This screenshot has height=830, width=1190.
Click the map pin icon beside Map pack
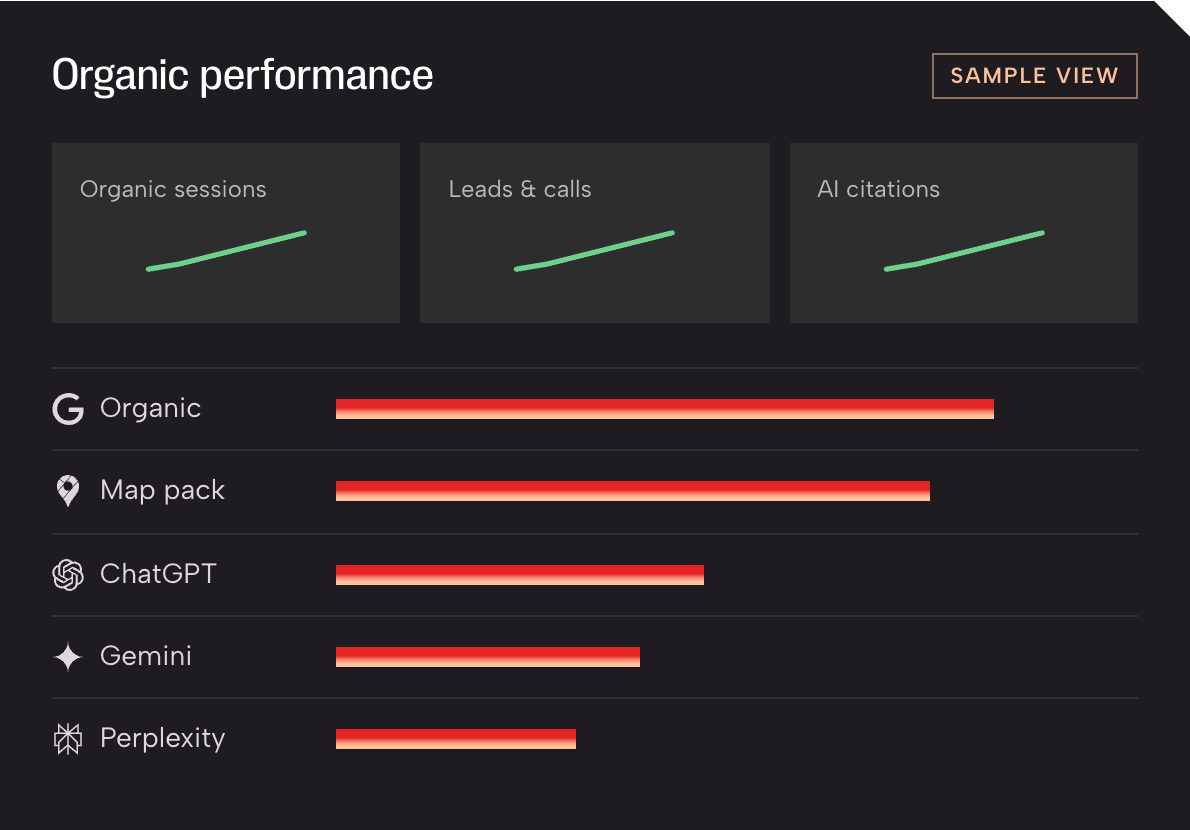coord(68,491)
